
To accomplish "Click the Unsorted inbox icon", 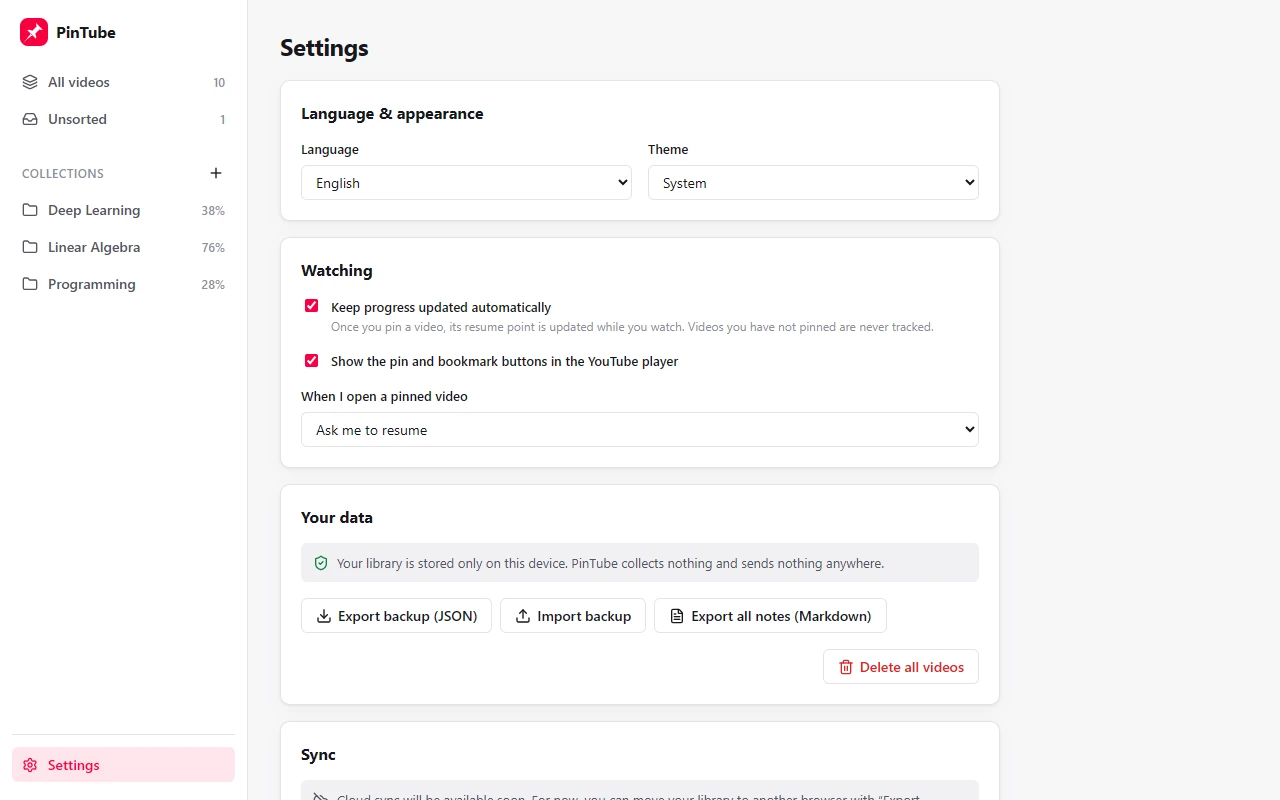I will coord(30,119).
